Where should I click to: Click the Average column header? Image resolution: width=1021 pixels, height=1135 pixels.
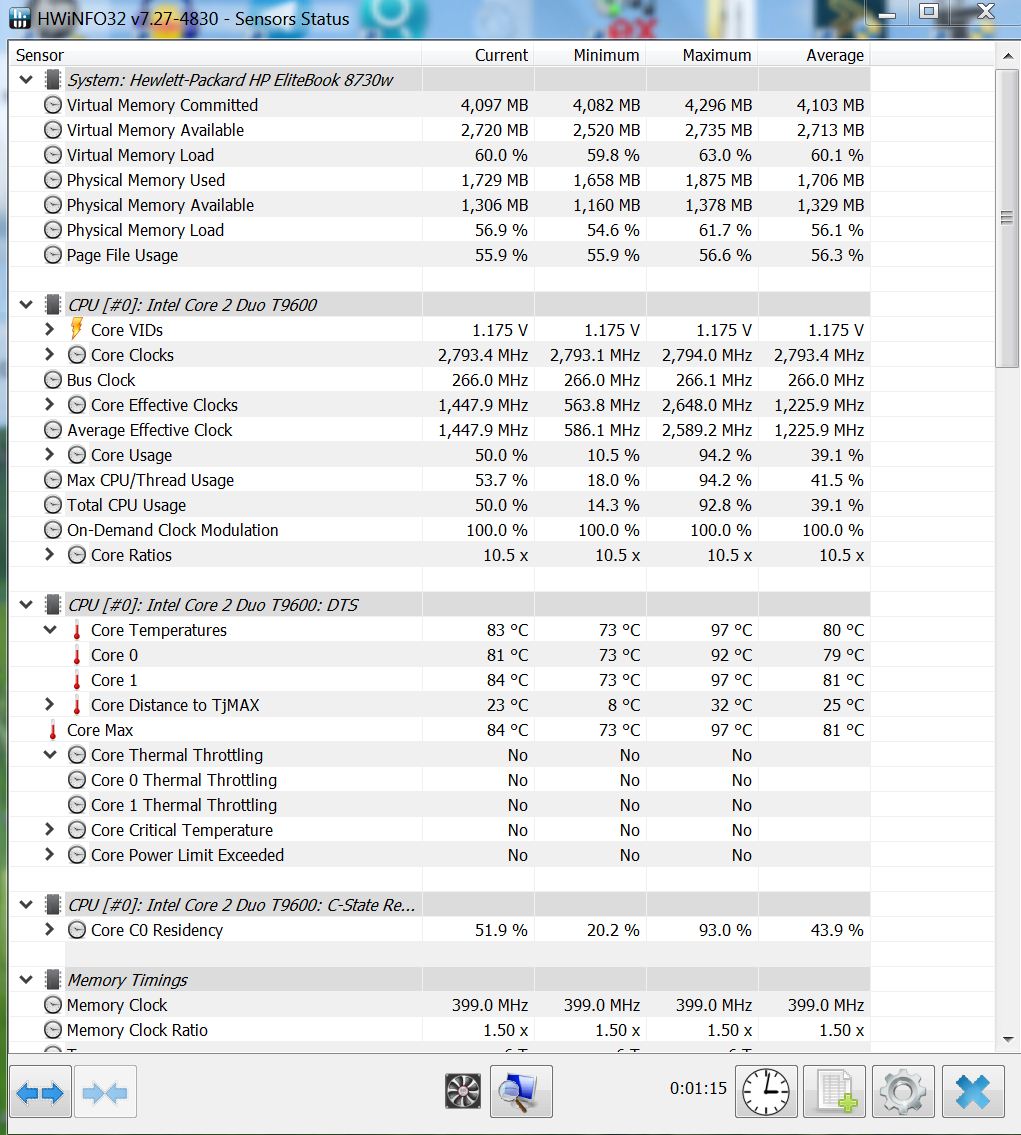[x=814, y=55]
